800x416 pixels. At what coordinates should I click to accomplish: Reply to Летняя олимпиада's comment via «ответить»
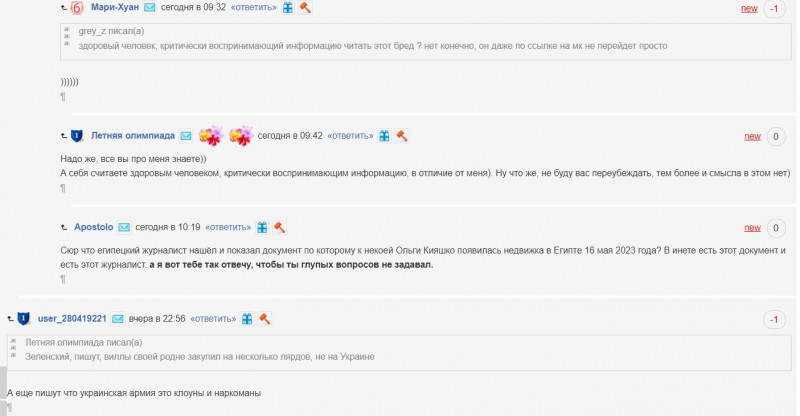click(x=350, y=136)
